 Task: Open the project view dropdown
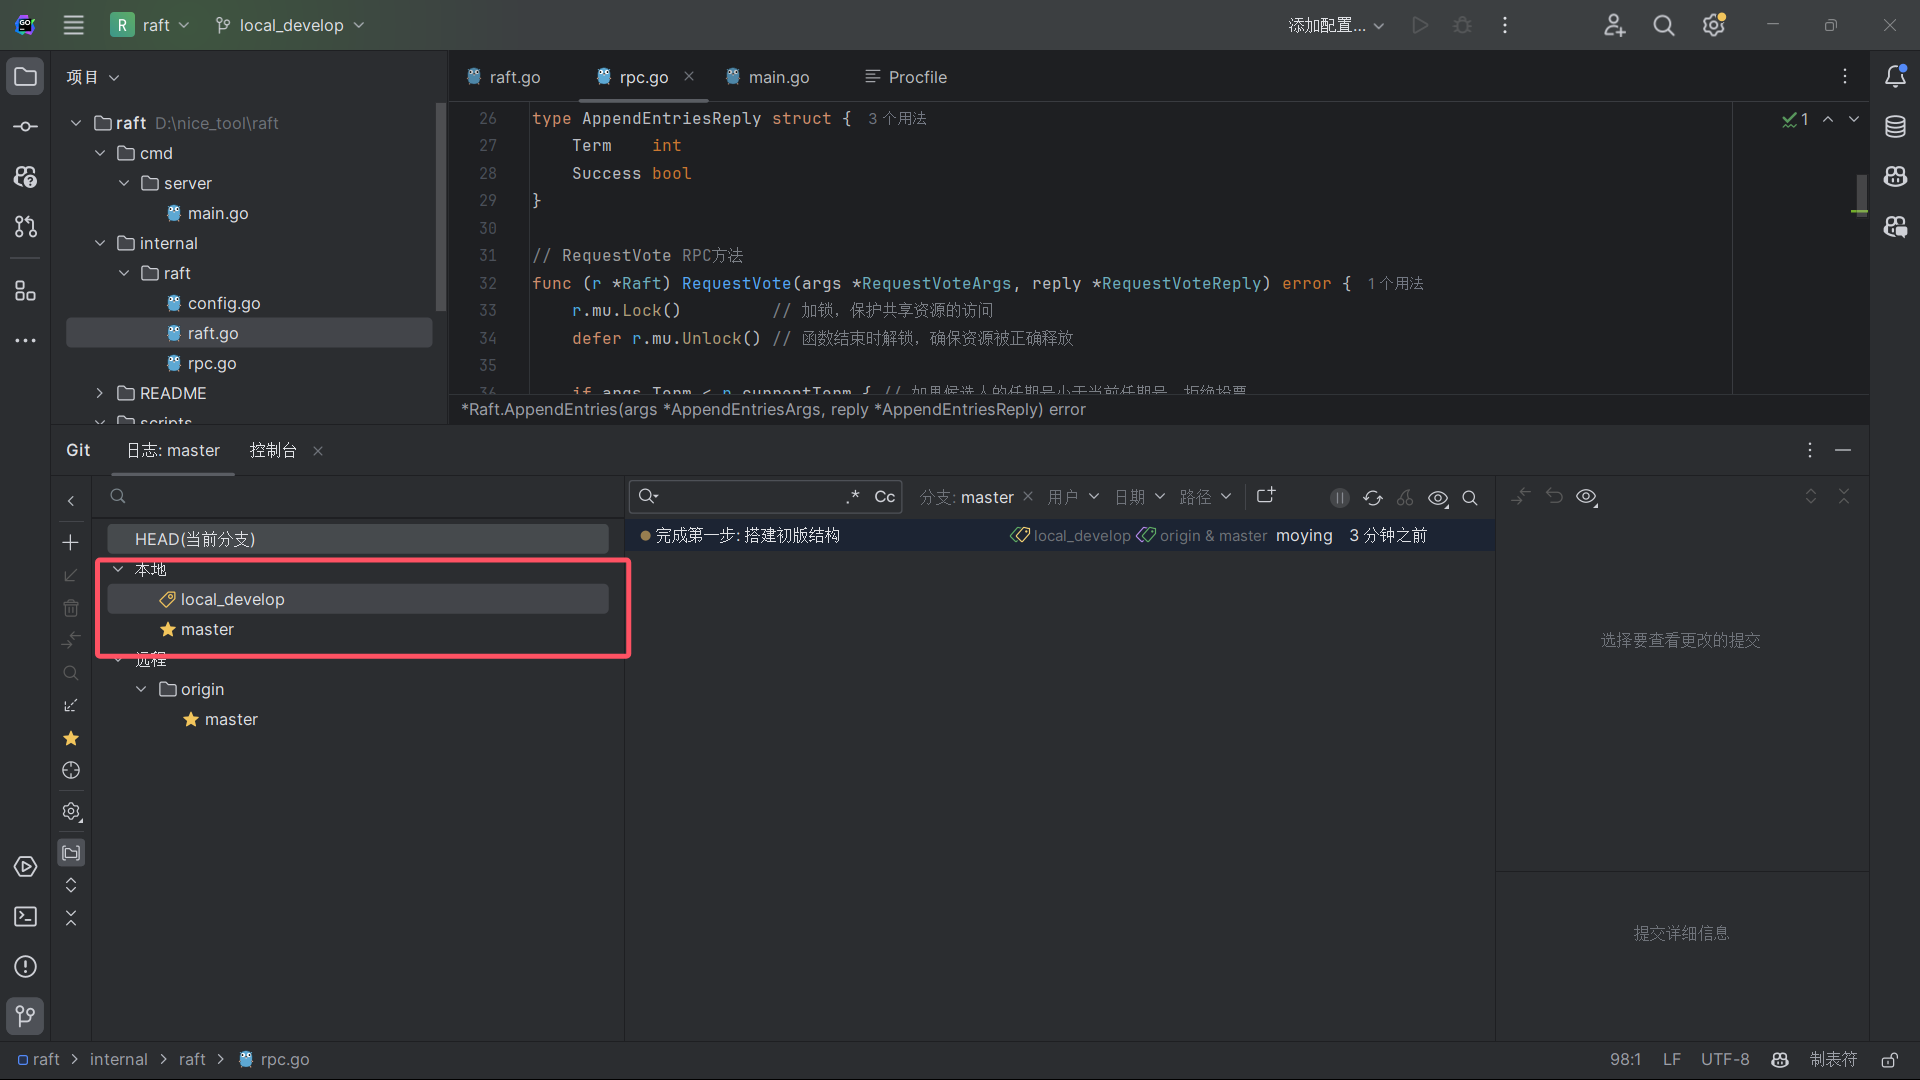(x=93, y=77)
